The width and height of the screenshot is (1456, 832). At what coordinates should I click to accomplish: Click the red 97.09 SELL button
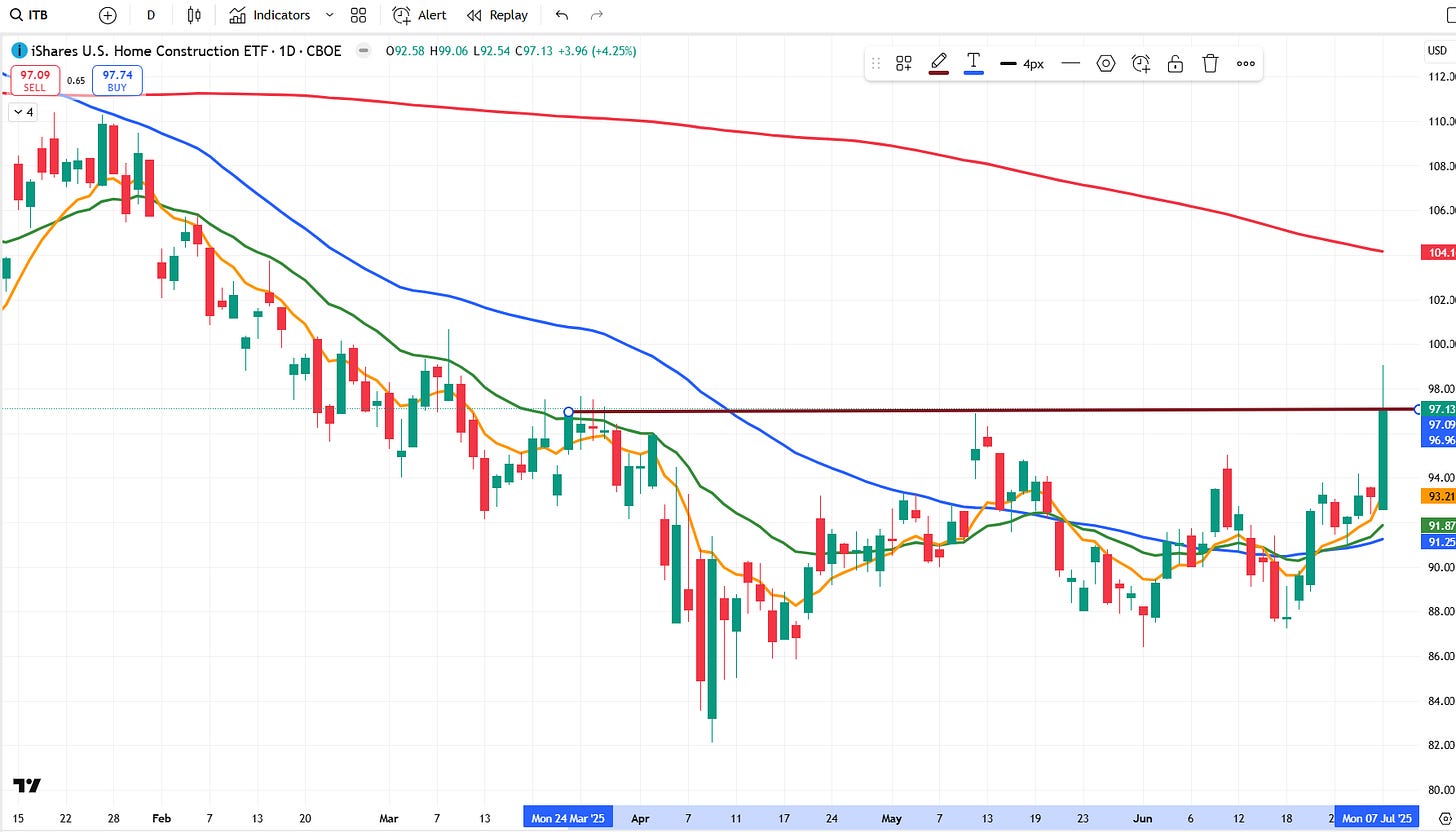coord(35,81)
